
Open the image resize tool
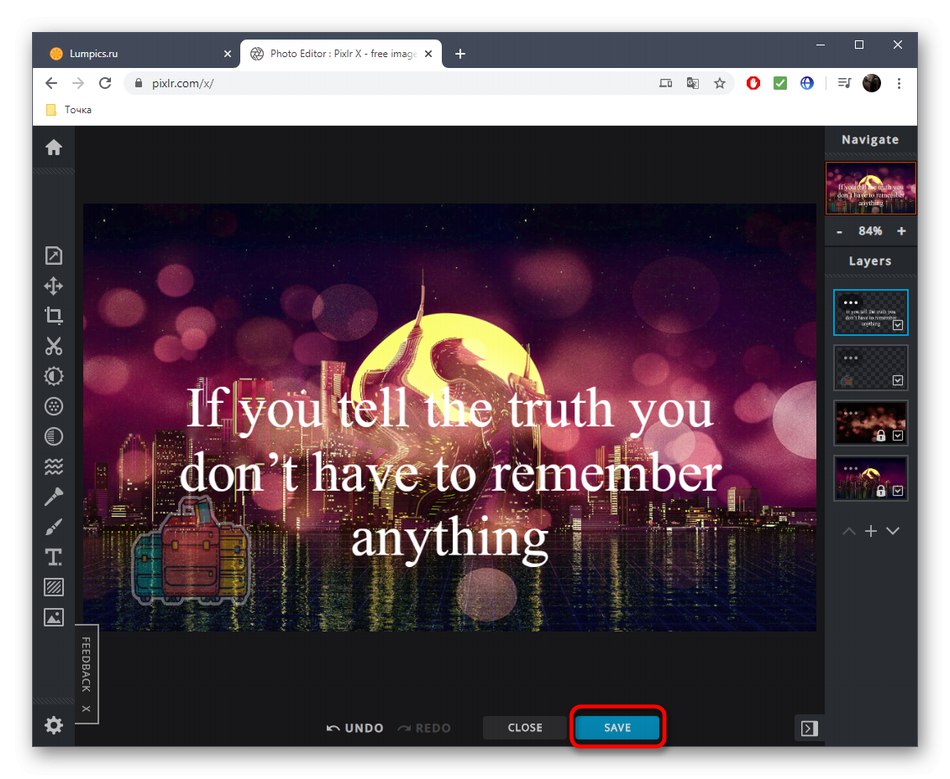[53, 256]
